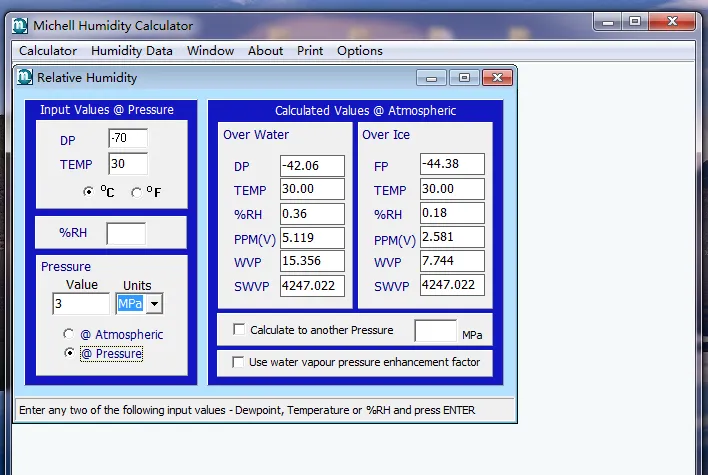Viewport: 708px width, 475px height.
Task: Enable Use water vapour pressure enhancement factor
Action: 238,362
